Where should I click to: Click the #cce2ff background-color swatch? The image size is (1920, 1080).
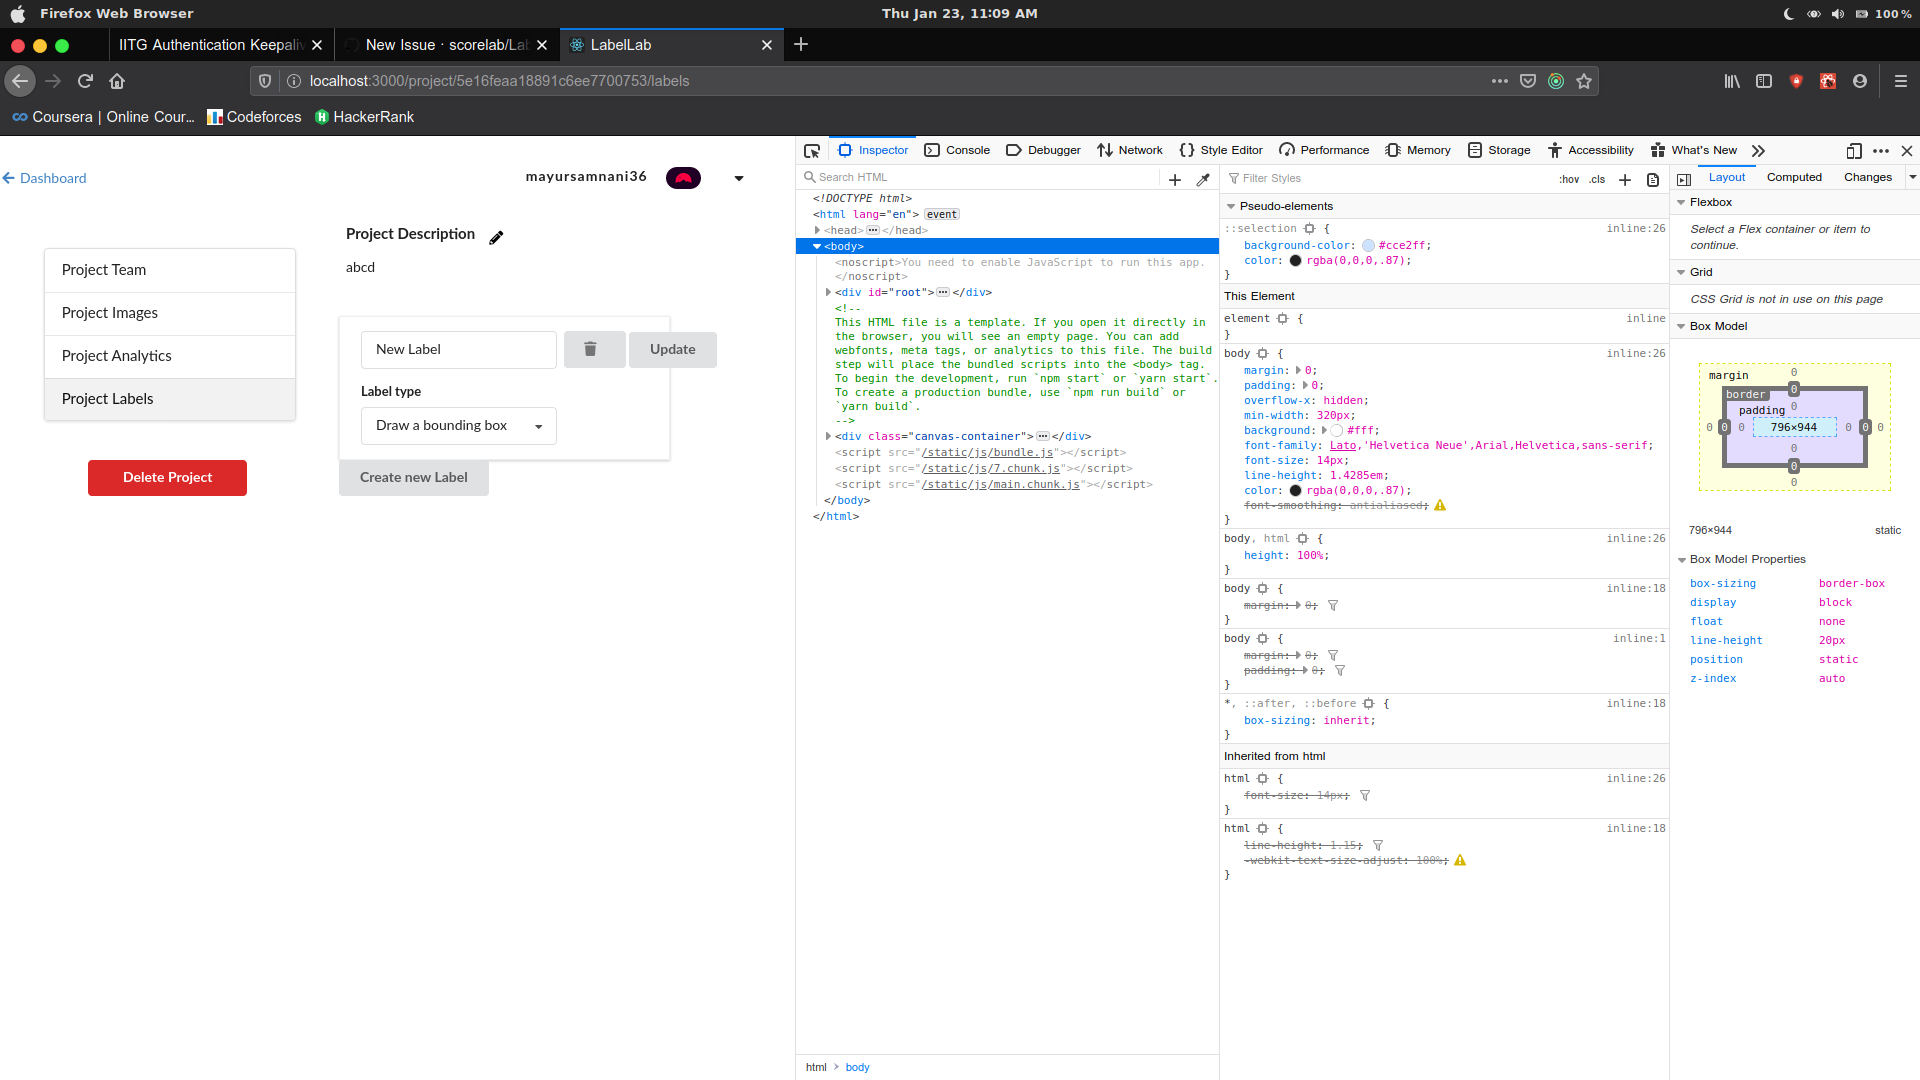pyautogui.click(x=1369, y=245)
